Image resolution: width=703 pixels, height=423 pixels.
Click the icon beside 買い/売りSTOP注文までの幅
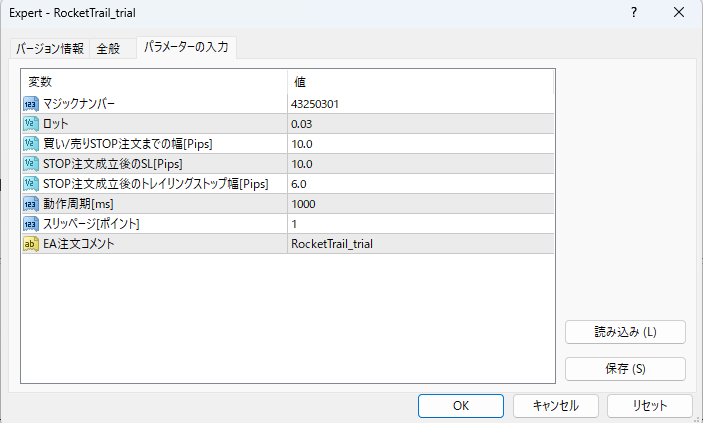tap(30, 143)
